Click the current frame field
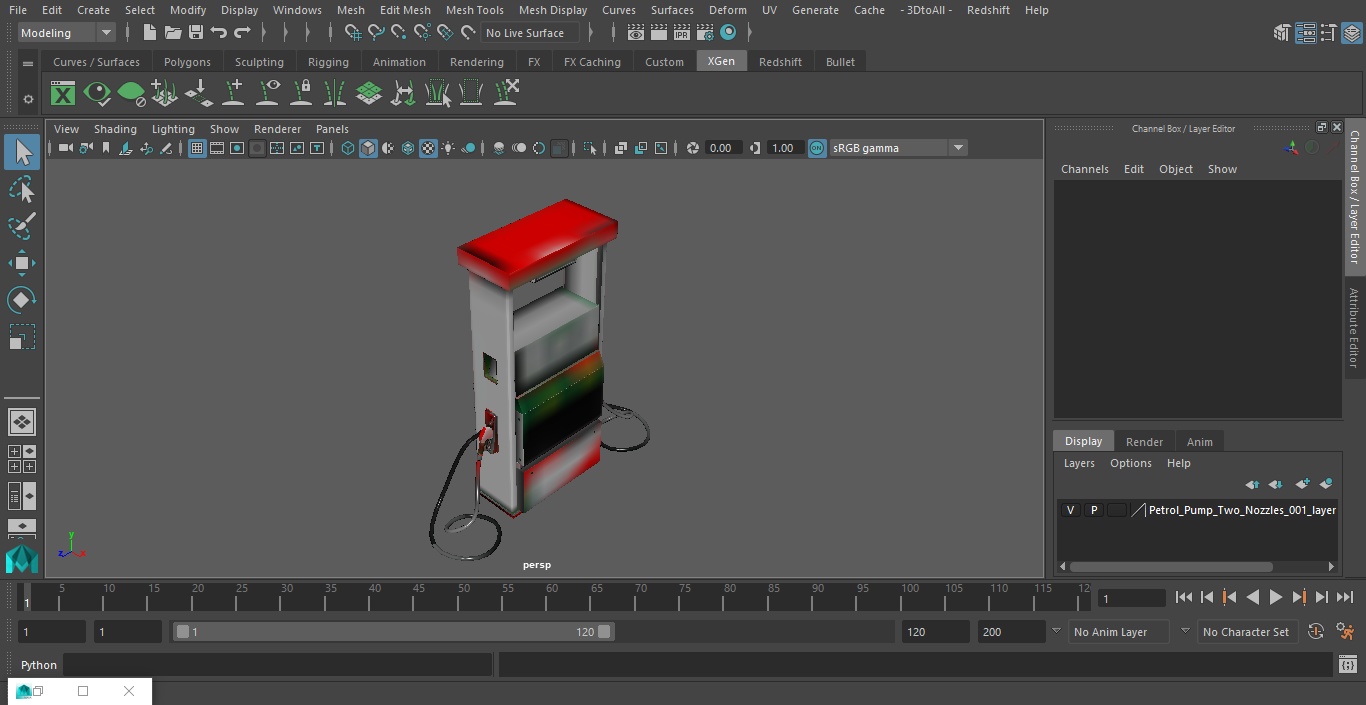Image resolution: width=1366 pixels, height=705 pixels. point(1132,598)
